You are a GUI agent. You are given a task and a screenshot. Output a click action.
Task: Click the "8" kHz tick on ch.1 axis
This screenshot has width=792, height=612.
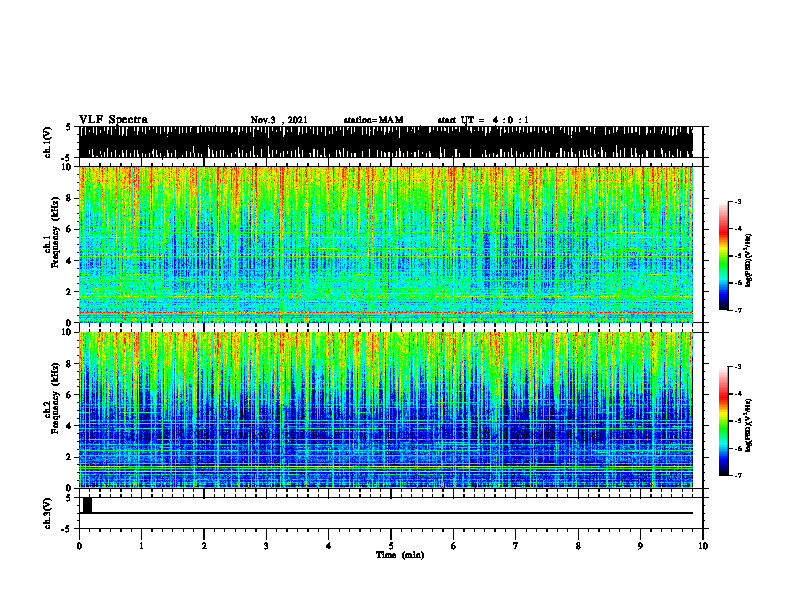click(70, 198)
